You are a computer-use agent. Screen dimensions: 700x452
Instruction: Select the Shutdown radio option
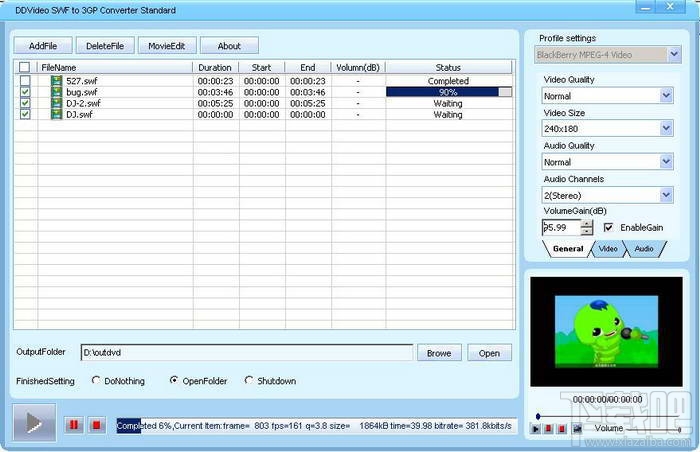[249, 381]
